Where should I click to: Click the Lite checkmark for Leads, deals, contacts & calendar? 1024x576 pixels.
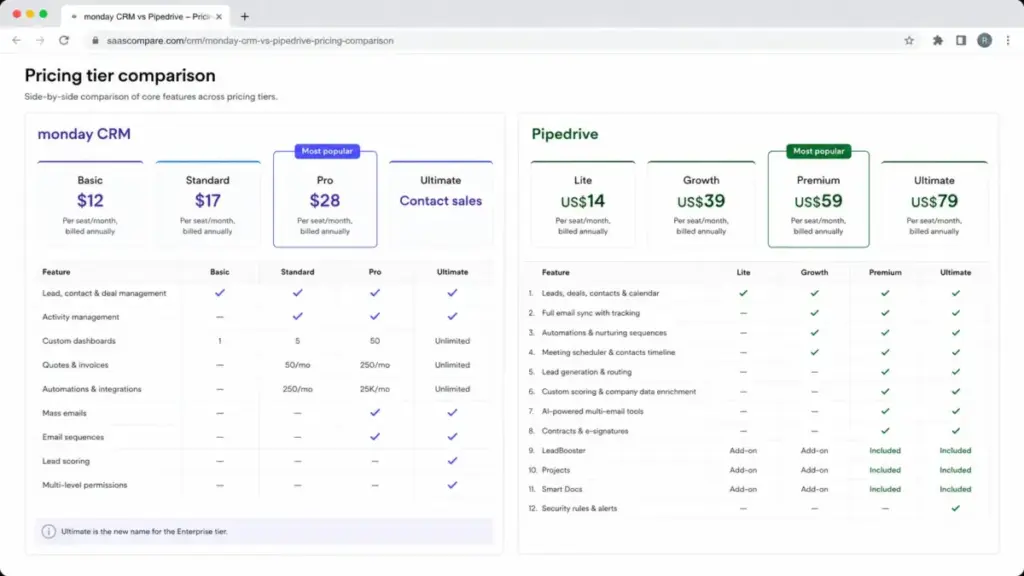pos(743,293)
